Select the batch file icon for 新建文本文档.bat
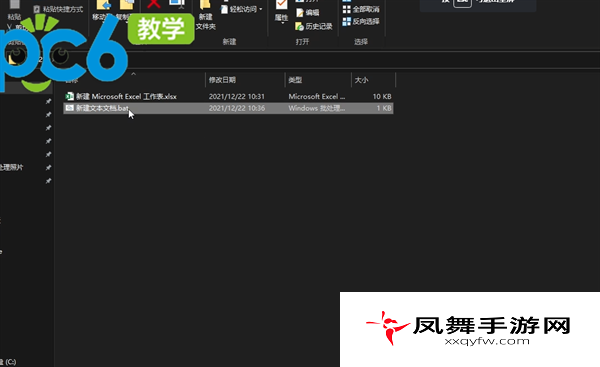This screenshot has width=600, height=367. (x=69, y=108)
